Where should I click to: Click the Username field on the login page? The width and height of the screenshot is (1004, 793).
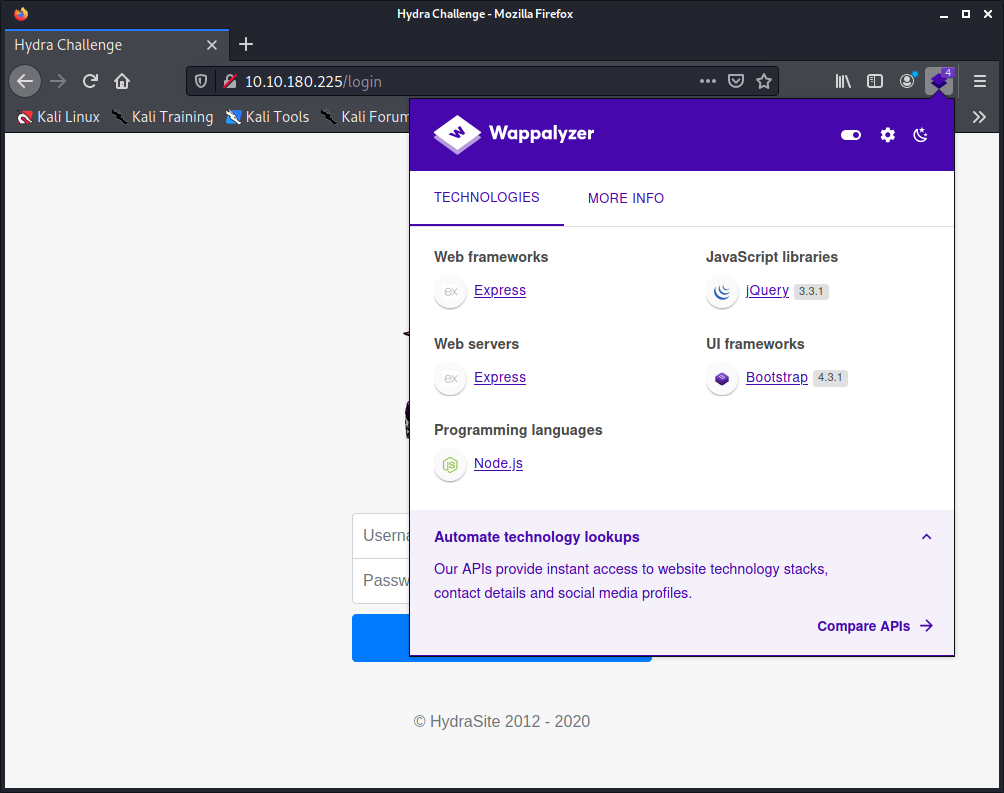tap(381, 535)
